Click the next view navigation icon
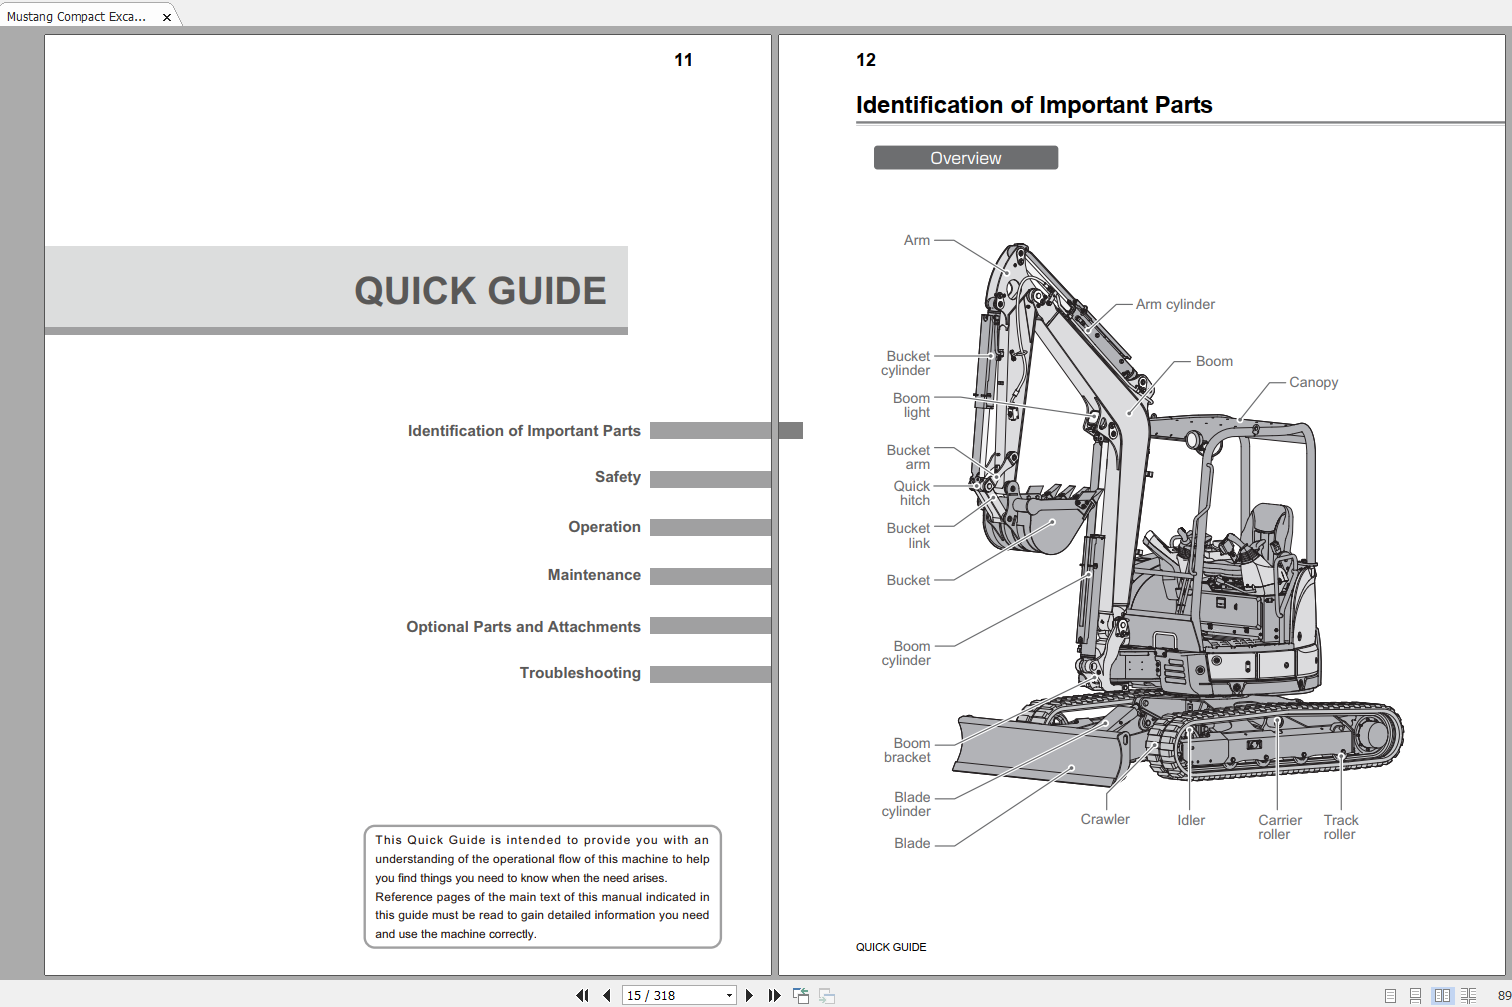Image resolution: width=1512 pixels, height=1007 pixels. tap(827, 995)
